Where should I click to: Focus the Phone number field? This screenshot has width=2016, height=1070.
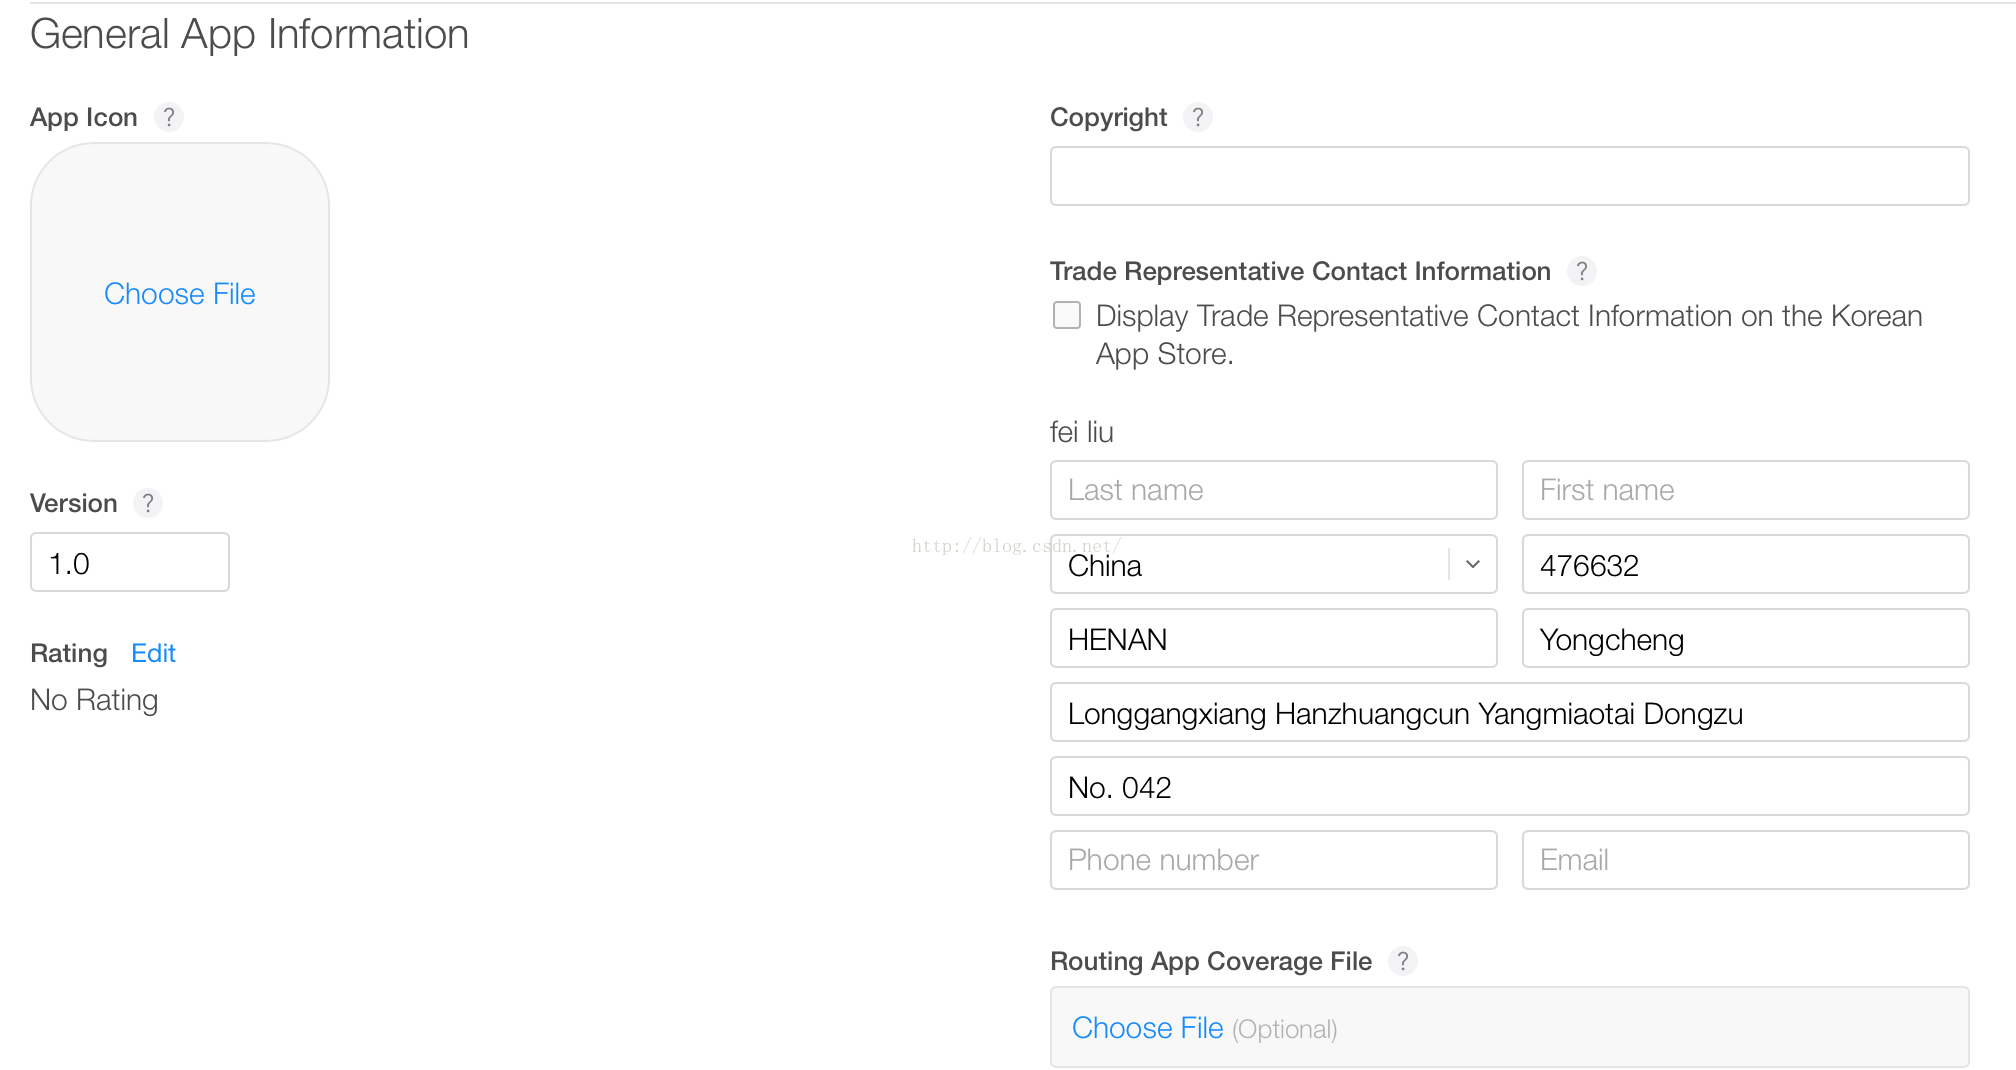coord(1273,860)
